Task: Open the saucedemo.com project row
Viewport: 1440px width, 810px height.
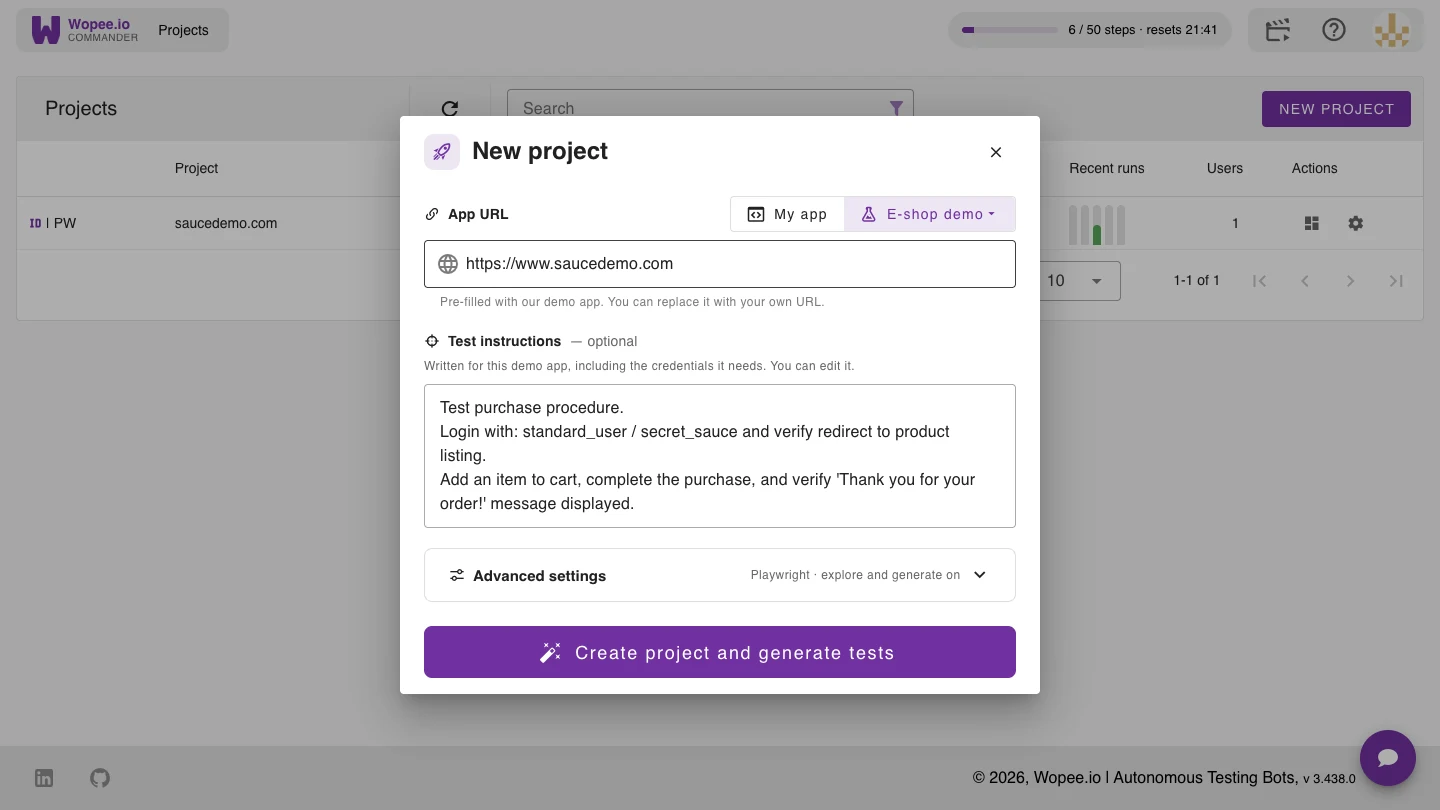Action: click(226, 223)
